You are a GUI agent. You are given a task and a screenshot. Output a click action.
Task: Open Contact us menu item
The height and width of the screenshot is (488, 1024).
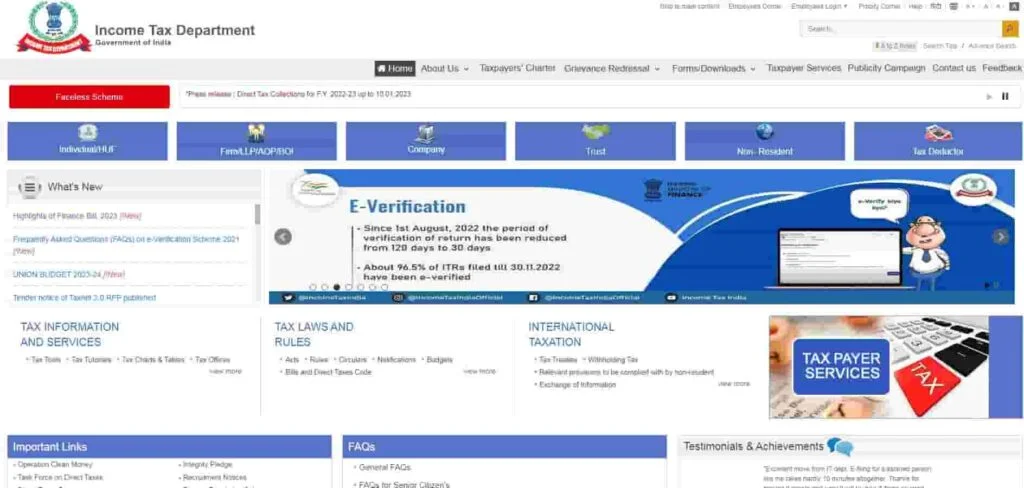click(x=953, y=68)
